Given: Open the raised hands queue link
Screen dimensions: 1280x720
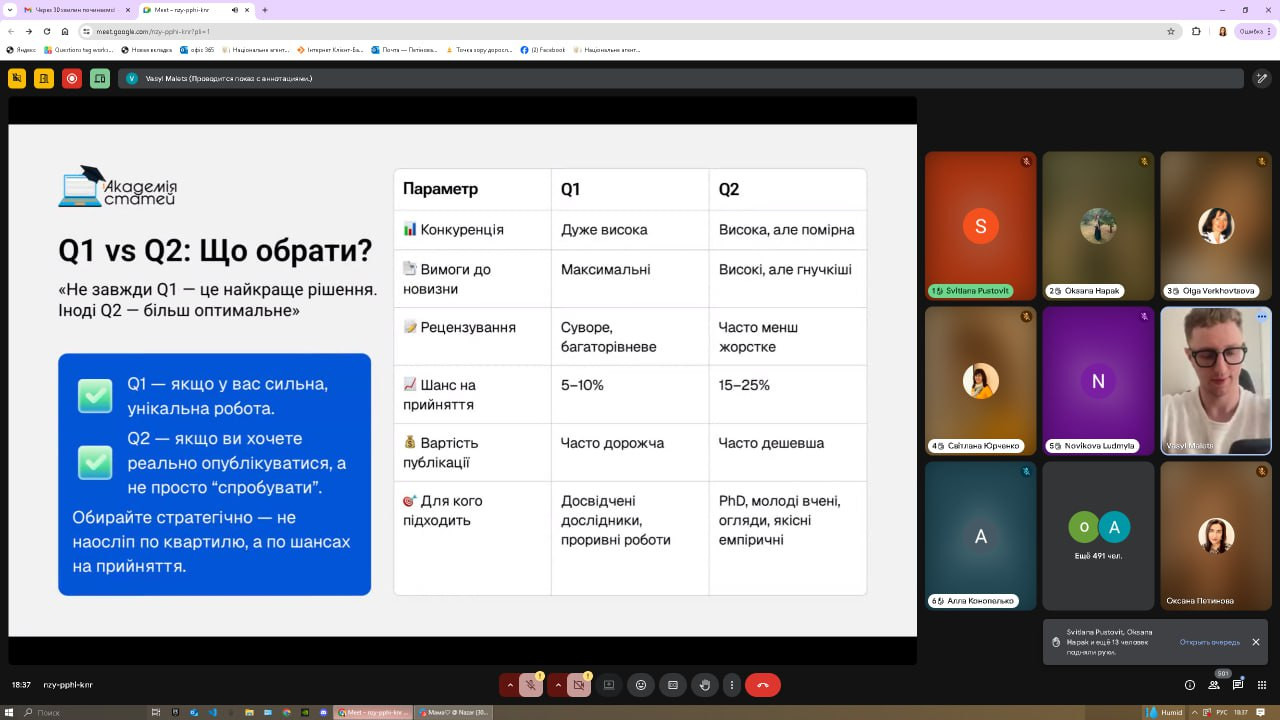Looking at the screenshot, I should click(1209, 642).
